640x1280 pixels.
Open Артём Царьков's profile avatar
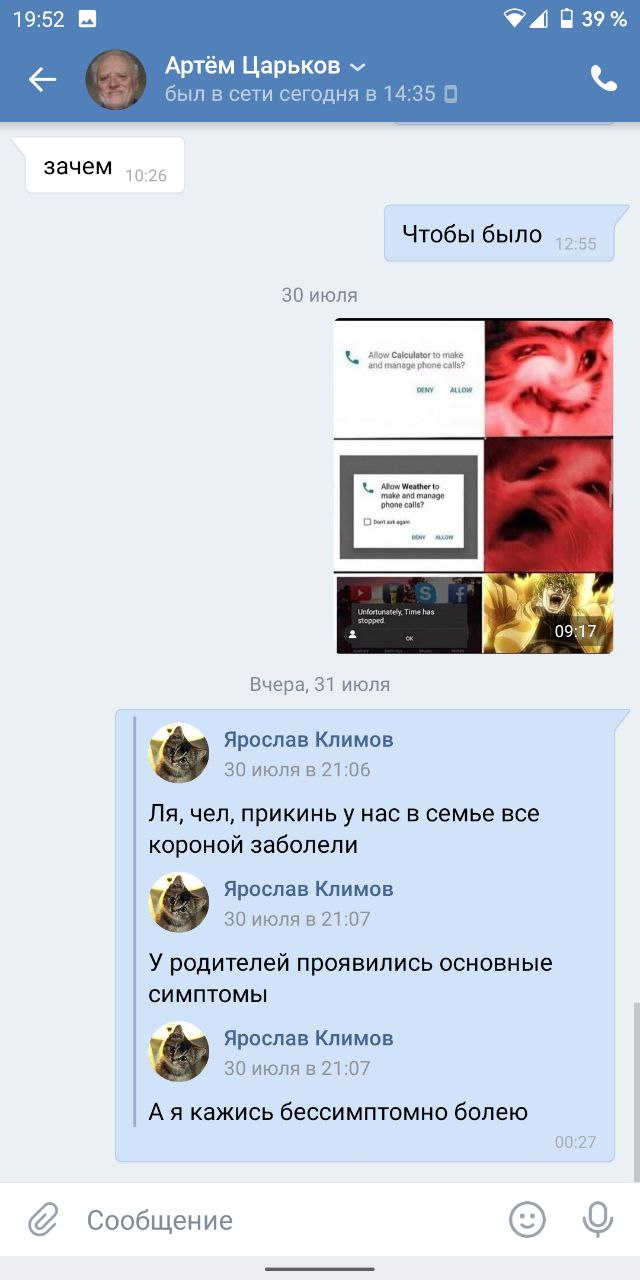(116, 80)
